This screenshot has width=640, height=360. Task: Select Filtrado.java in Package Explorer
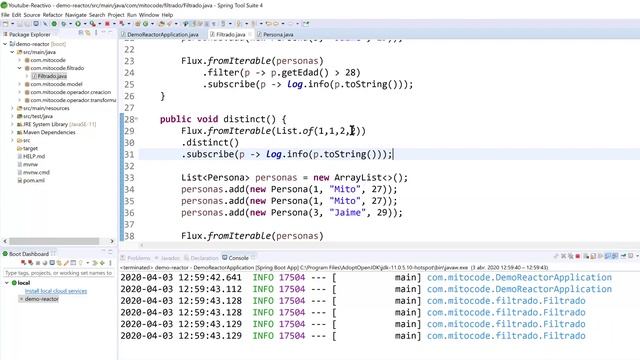point(52,76)
